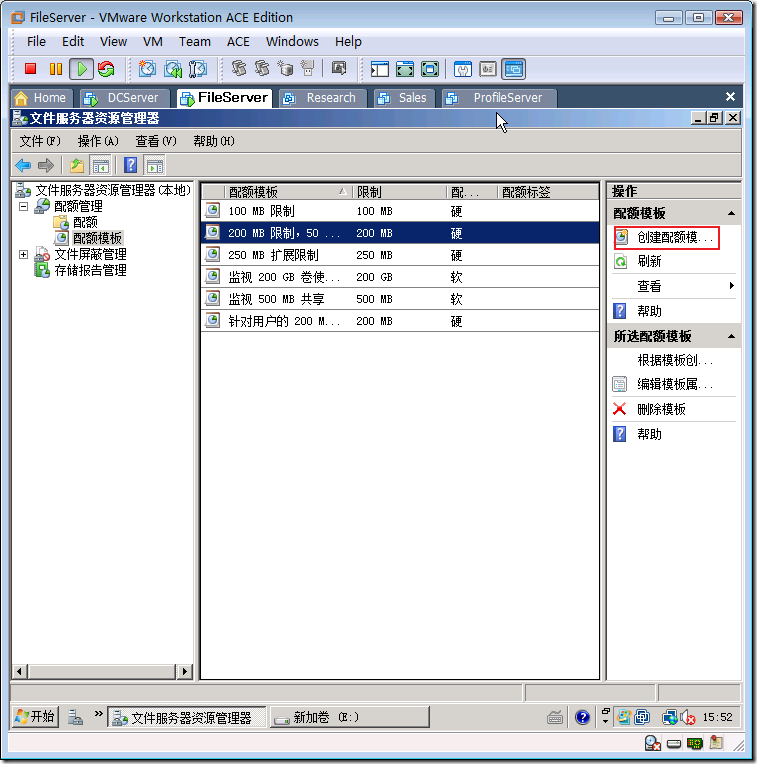Screen dimensions: 757x764
Task: Click 创建配额模 create quota template action
Action: click(666, 238)
